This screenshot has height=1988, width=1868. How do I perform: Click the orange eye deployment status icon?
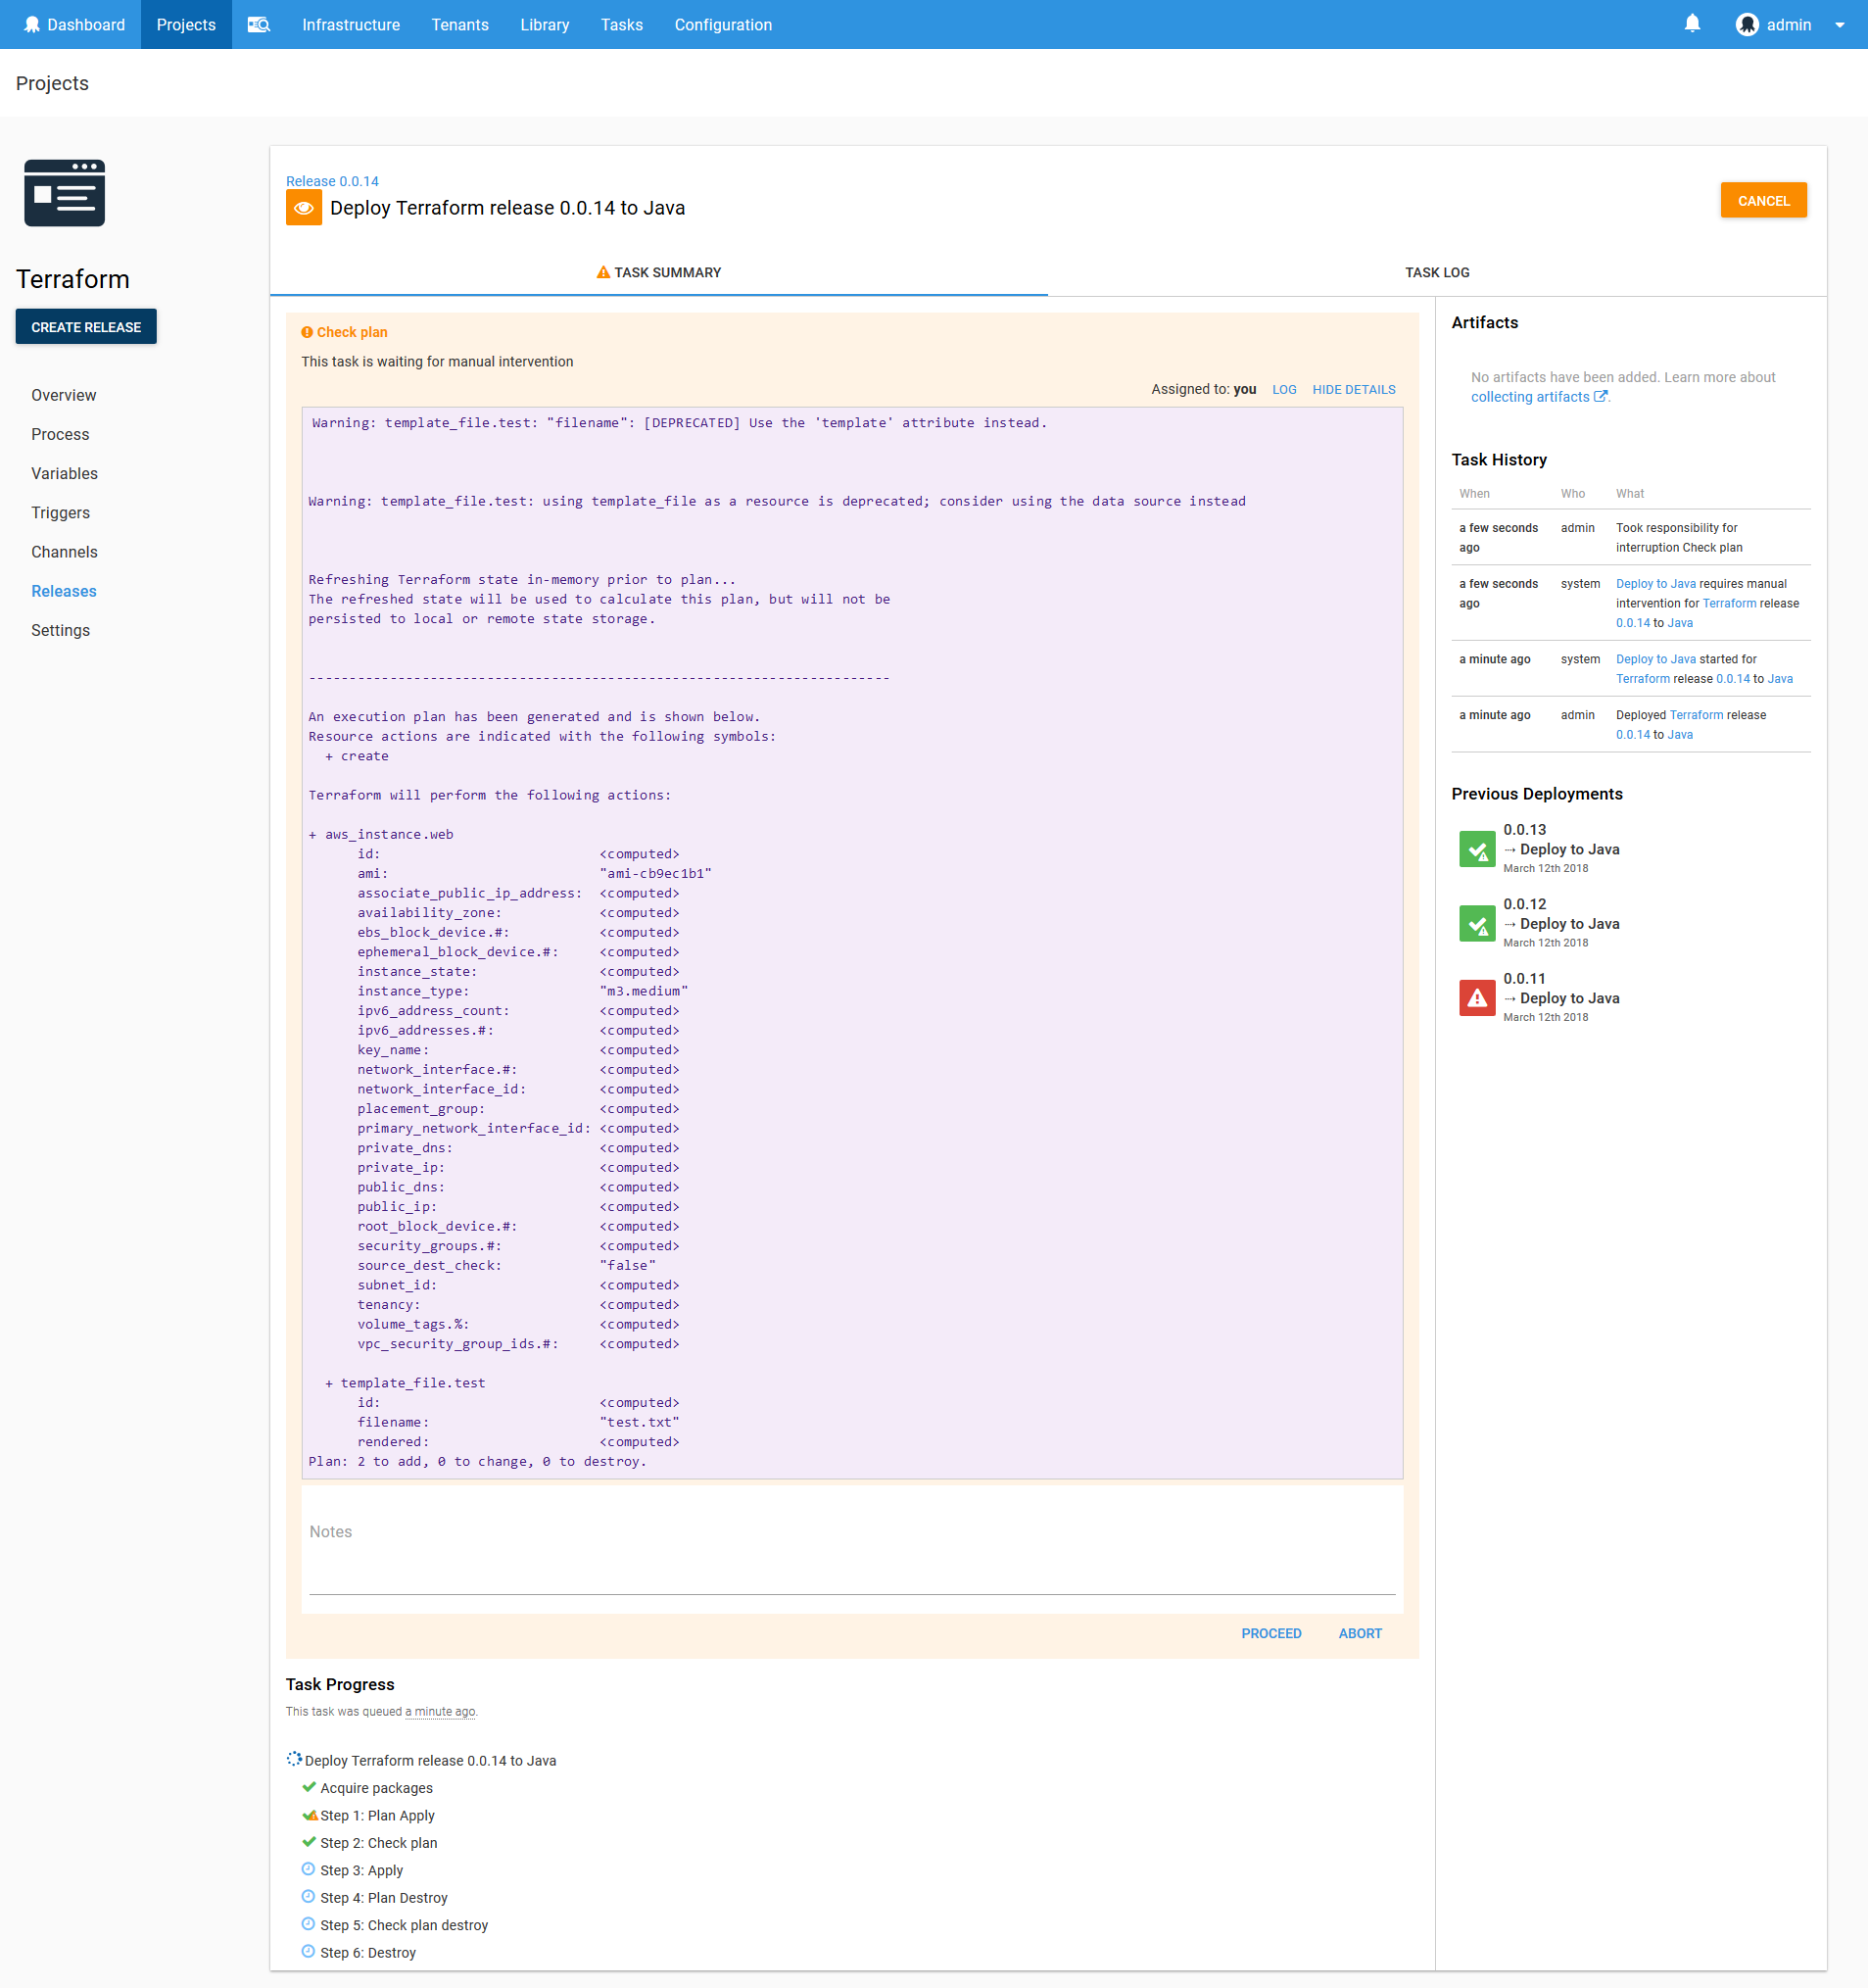pyautogui.click(x=304, y=208)
